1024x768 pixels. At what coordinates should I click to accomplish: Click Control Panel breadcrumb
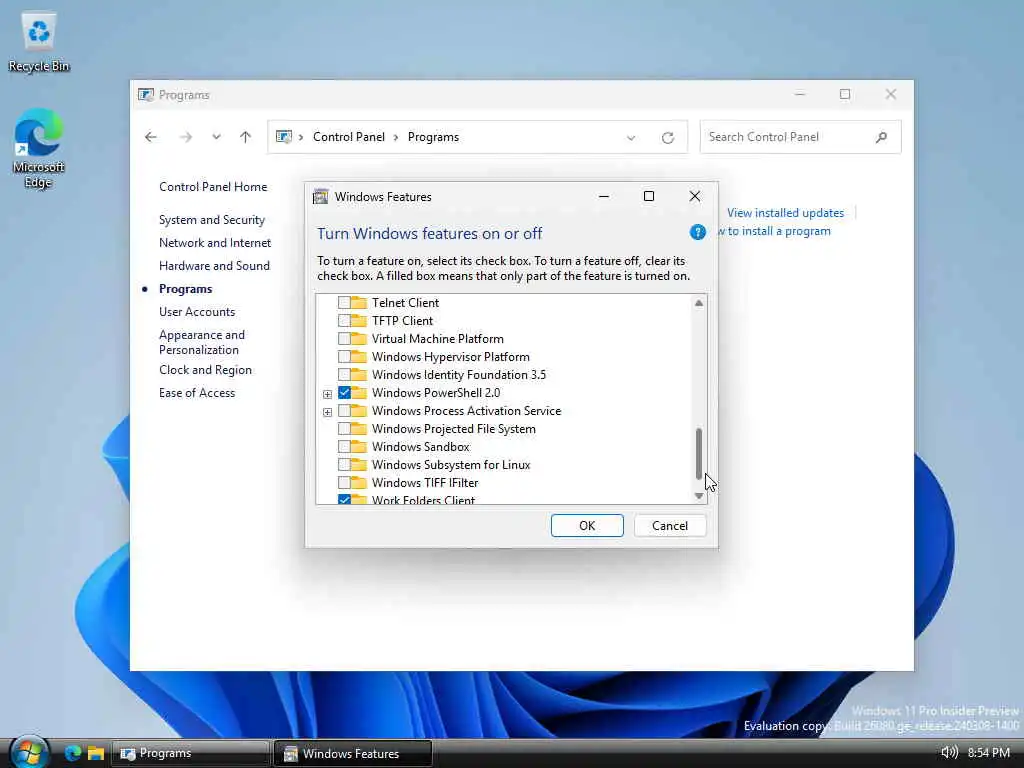tap(349, 137)
